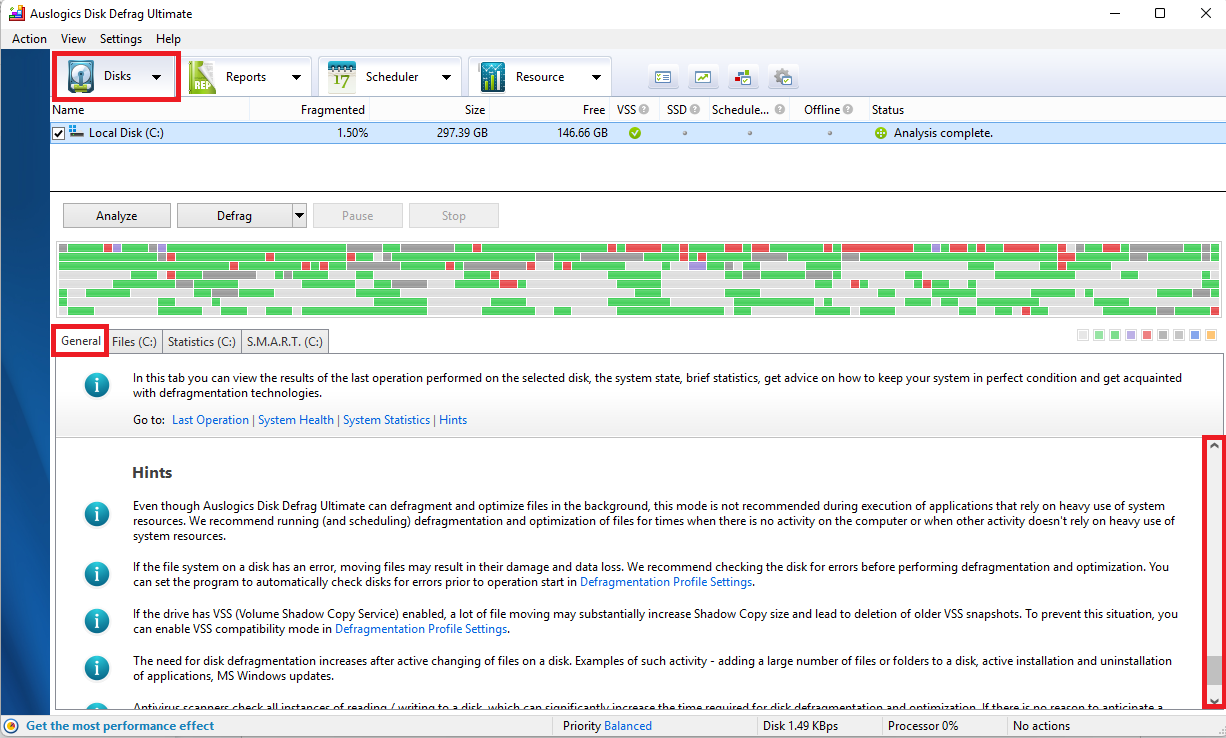
Task: Open the Reports dropdown arrow
Action: coord(296,77)
